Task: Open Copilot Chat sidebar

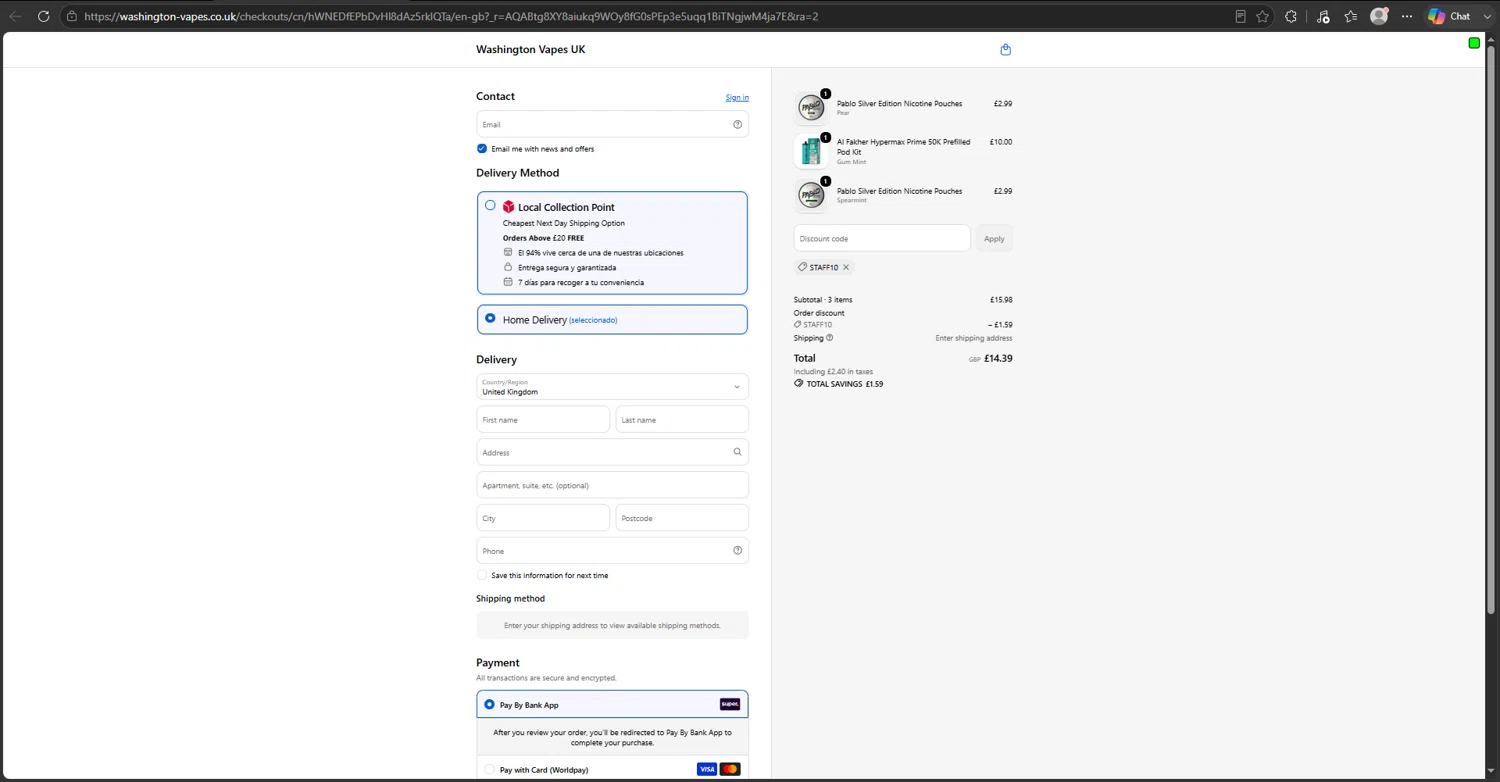Action: point(1449,16)
